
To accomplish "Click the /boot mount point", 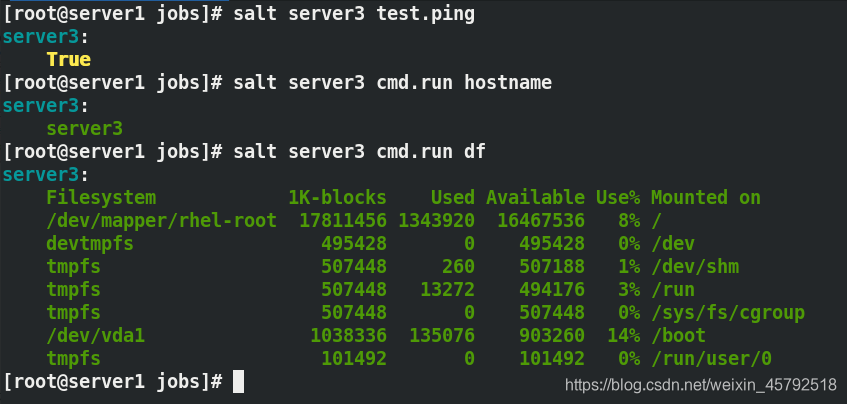I will click(678, 335).
